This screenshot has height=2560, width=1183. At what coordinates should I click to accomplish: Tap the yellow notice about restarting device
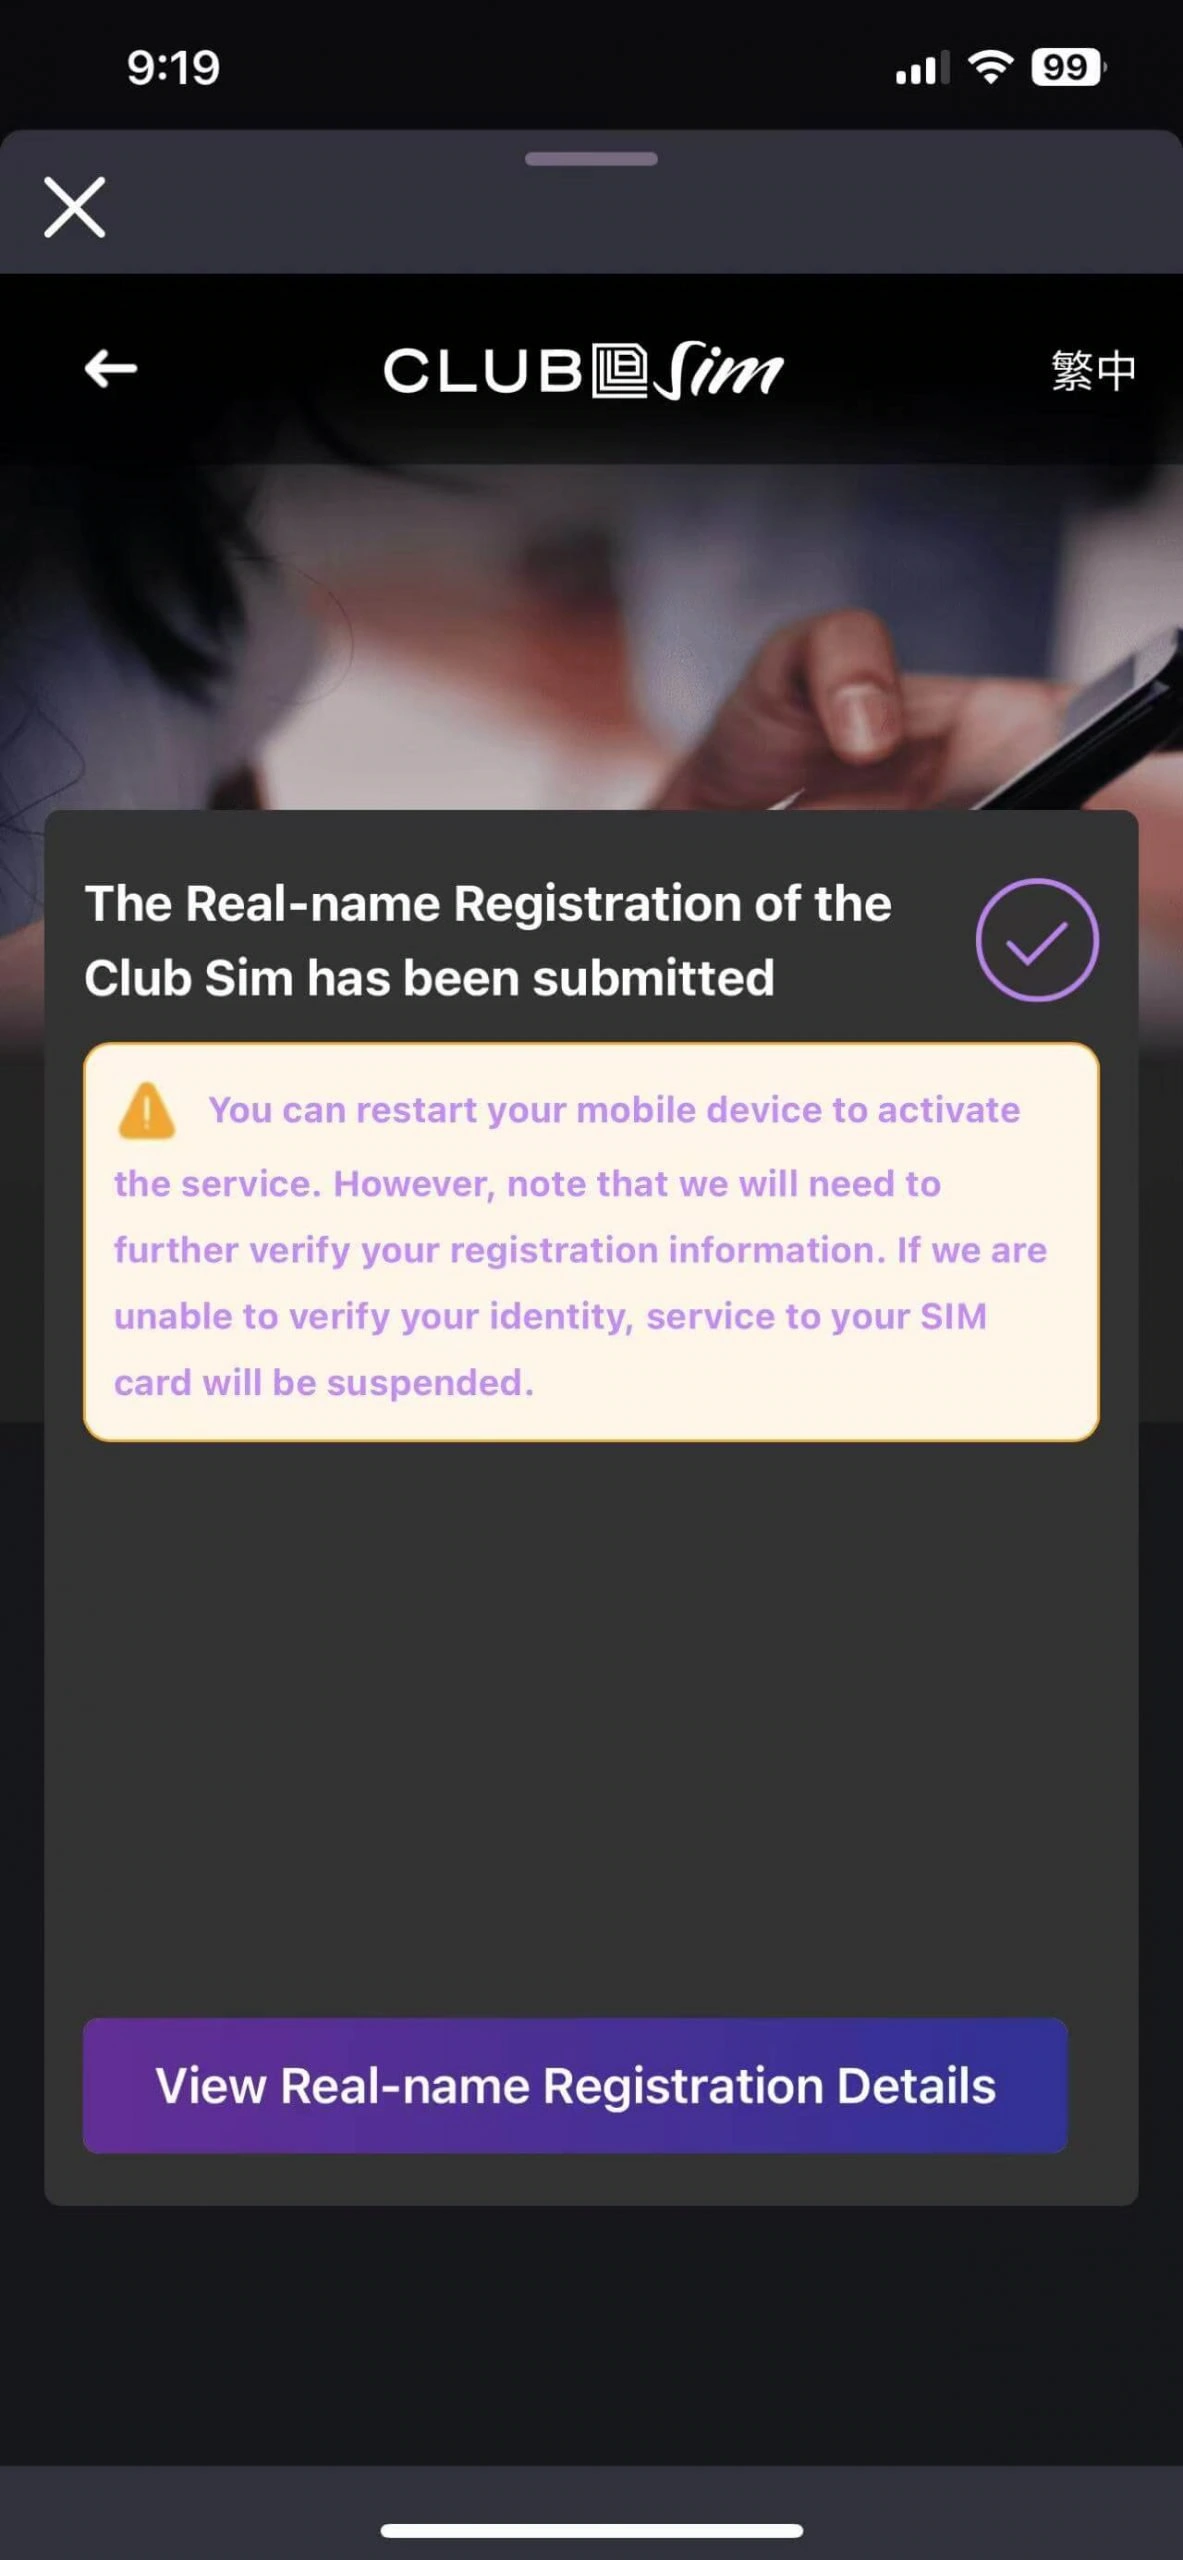pyautogui.click(x=591, y=1242)
